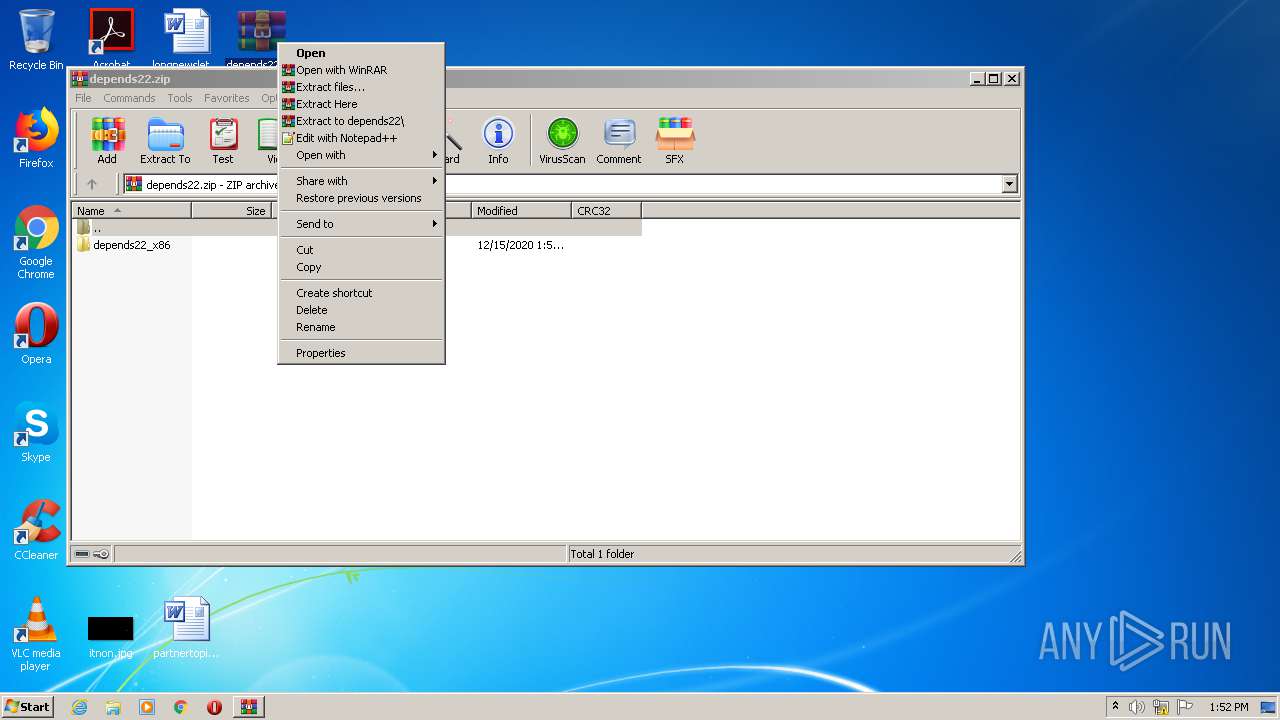This screenshot has width=1280, height=720.
Task: Open the Info toolbar icon
Action: [498, 141]
